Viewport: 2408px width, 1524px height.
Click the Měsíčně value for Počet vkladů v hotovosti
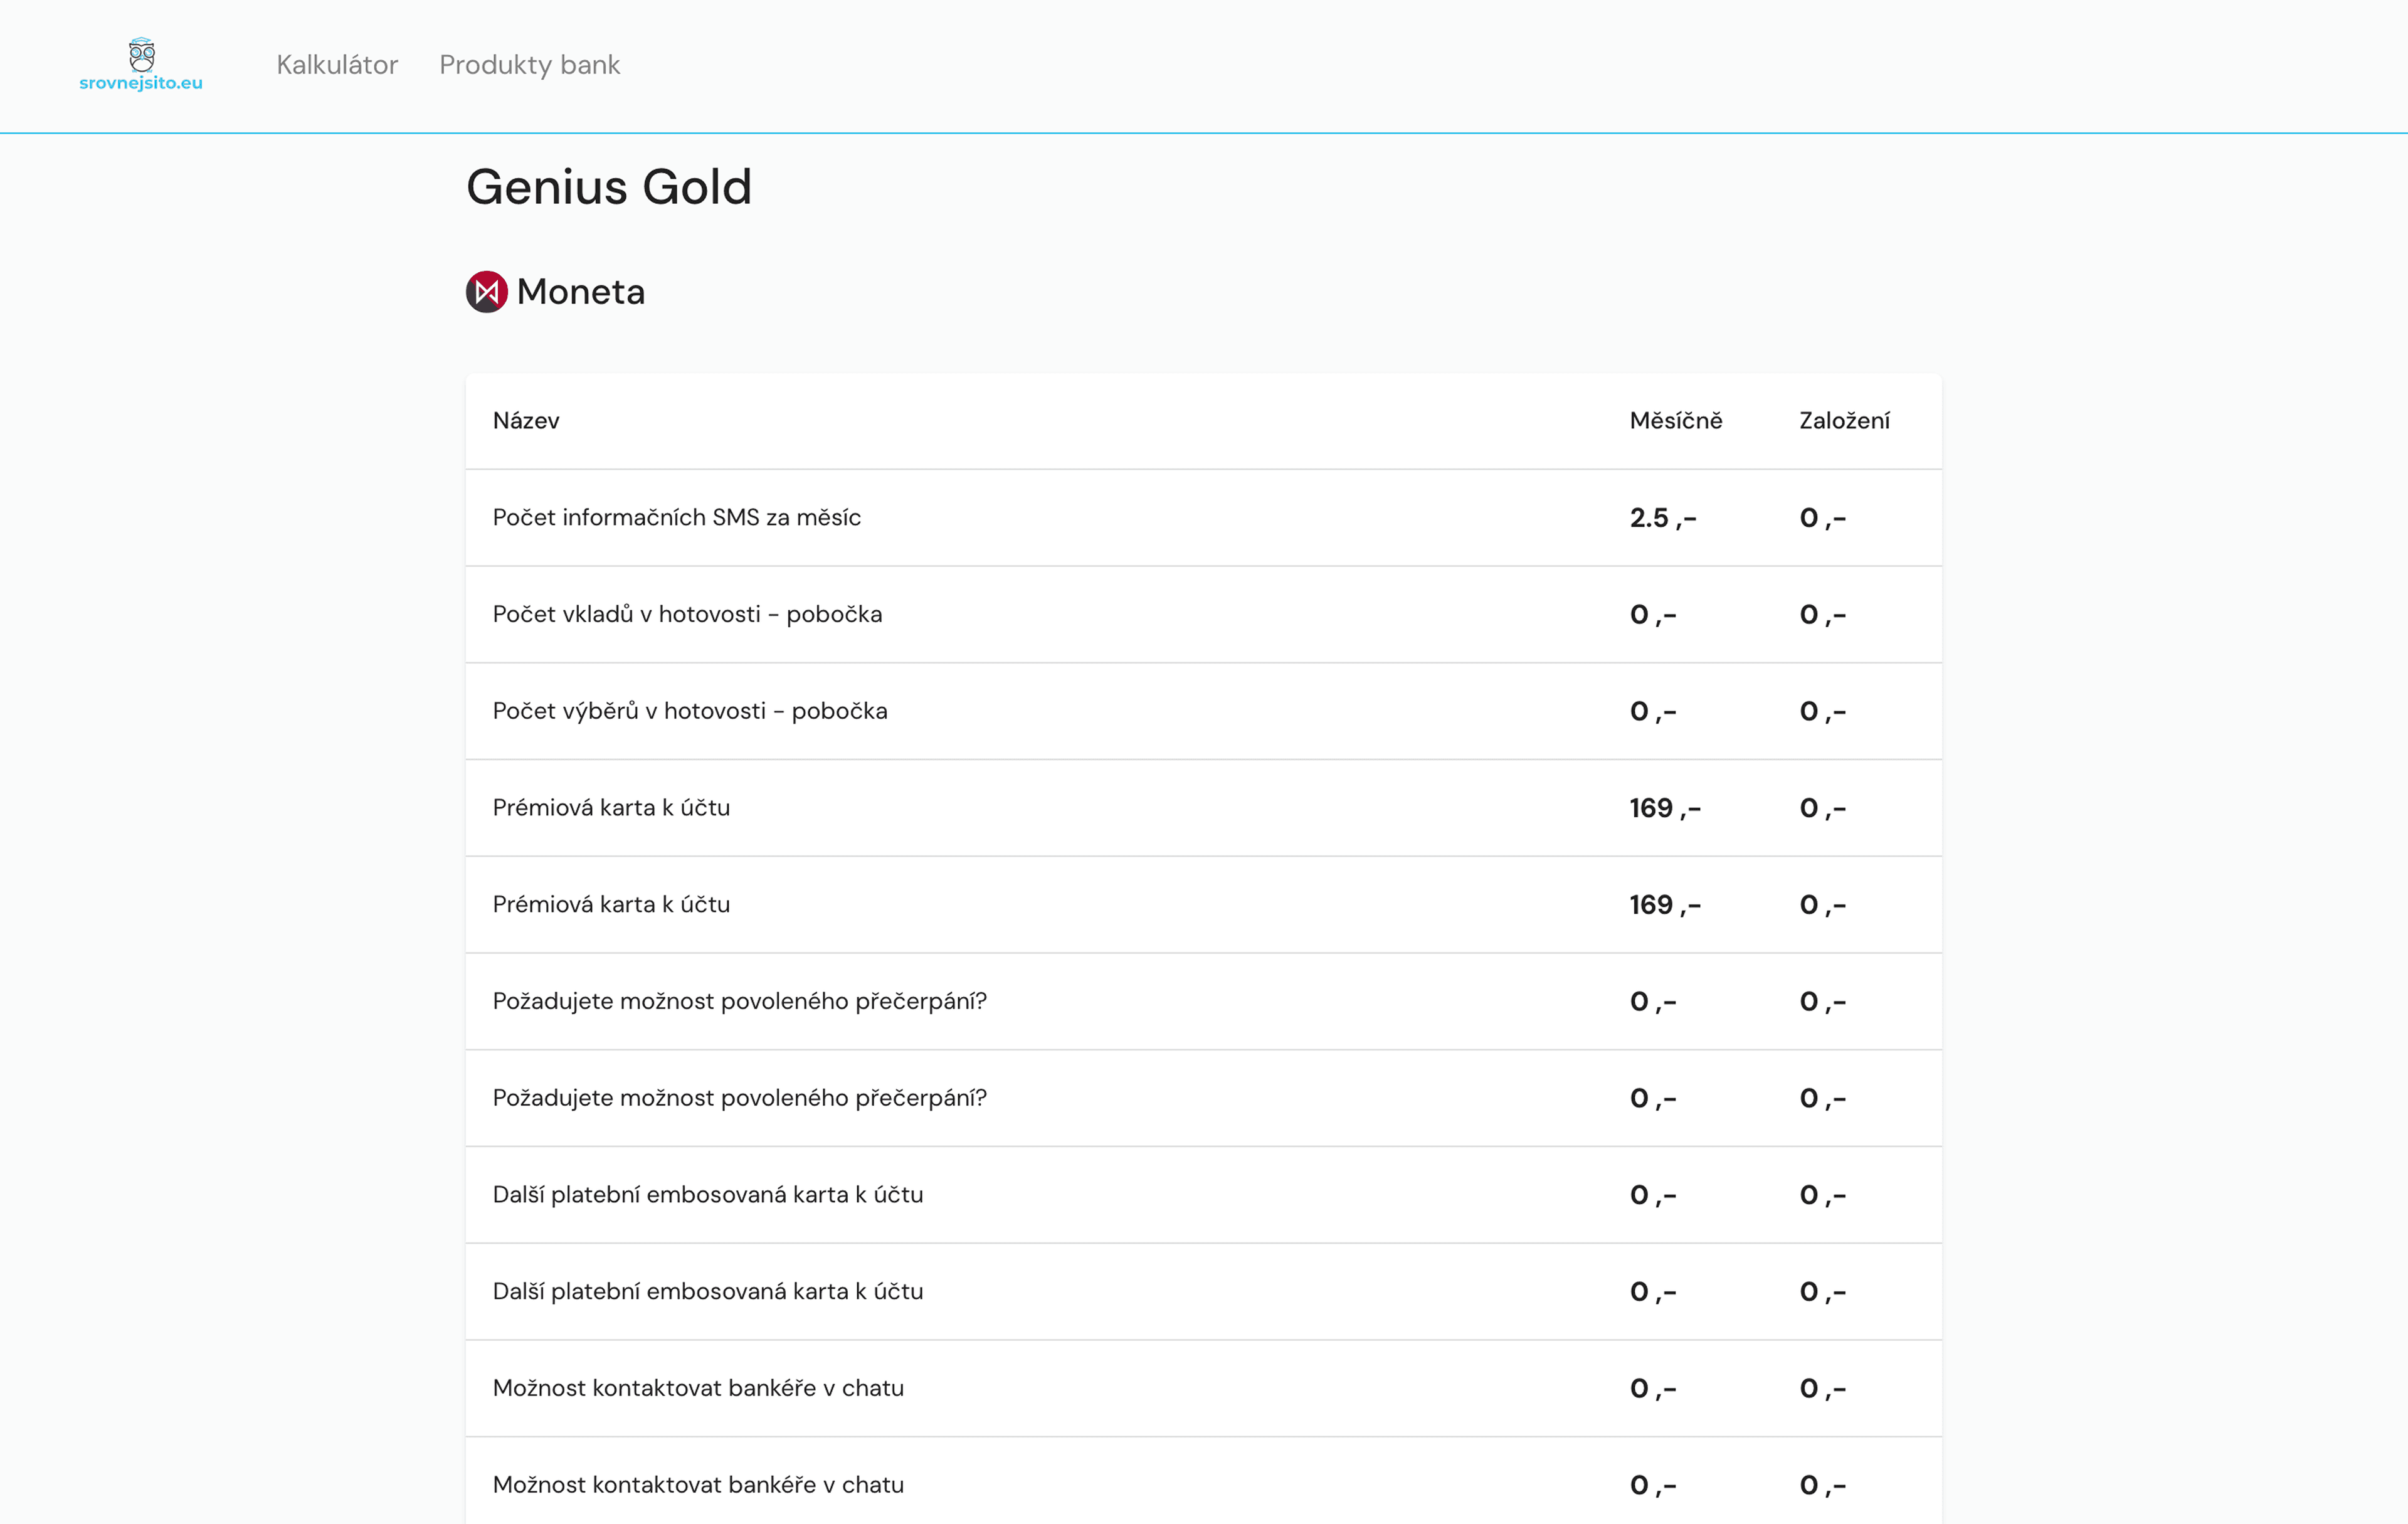coord(1653,615)
